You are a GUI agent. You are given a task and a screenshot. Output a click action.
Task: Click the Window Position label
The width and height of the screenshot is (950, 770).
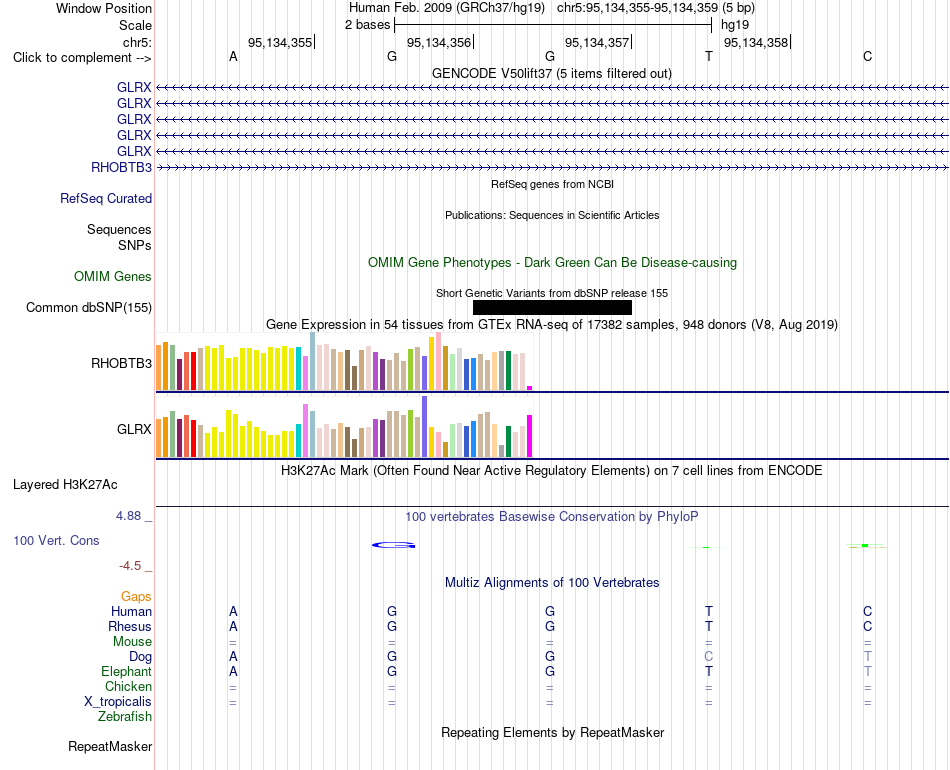coord(104,8)
